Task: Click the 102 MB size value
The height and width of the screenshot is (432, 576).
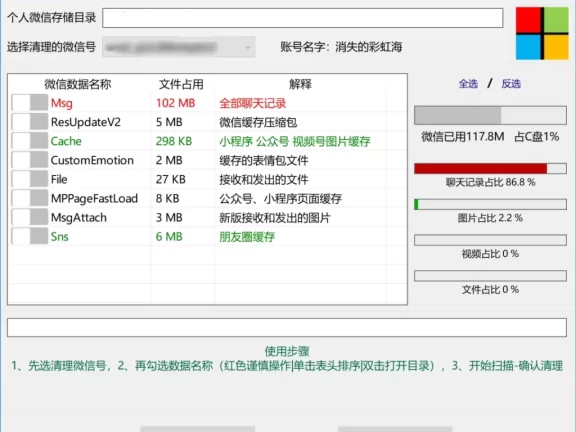Action: coord(175,103)
